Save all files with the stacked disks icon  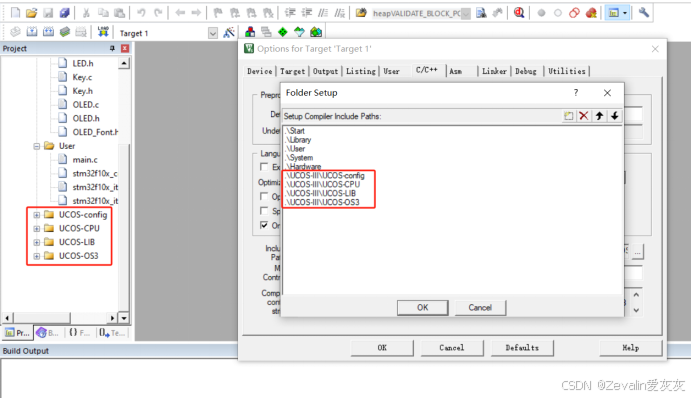click(x=64, y=13)
